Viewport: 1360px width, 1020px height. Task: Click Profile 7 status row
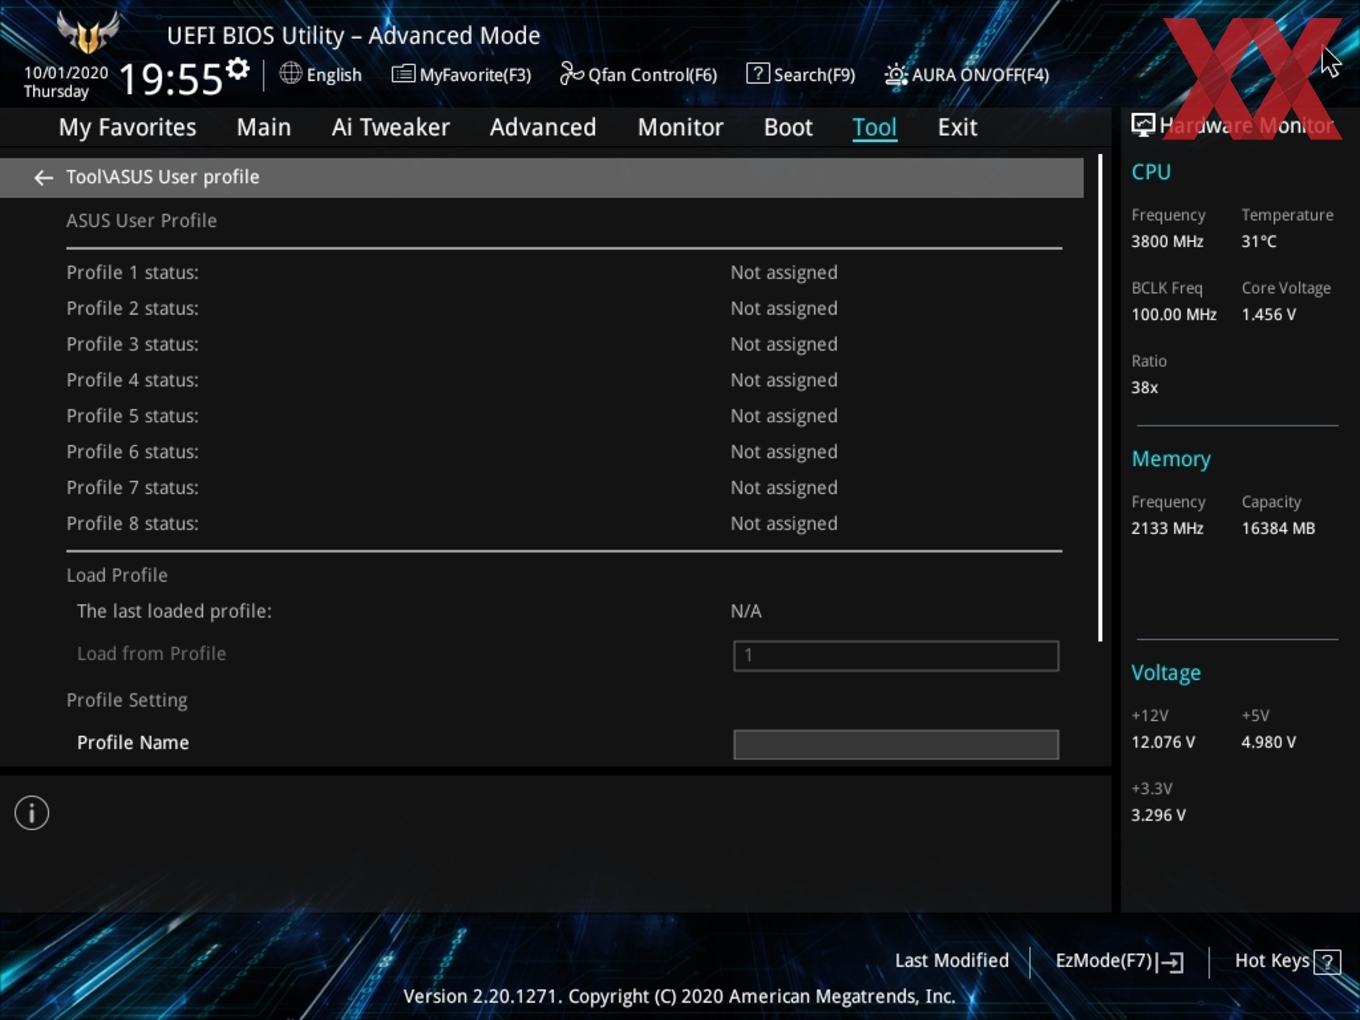(x=564, y=488)
